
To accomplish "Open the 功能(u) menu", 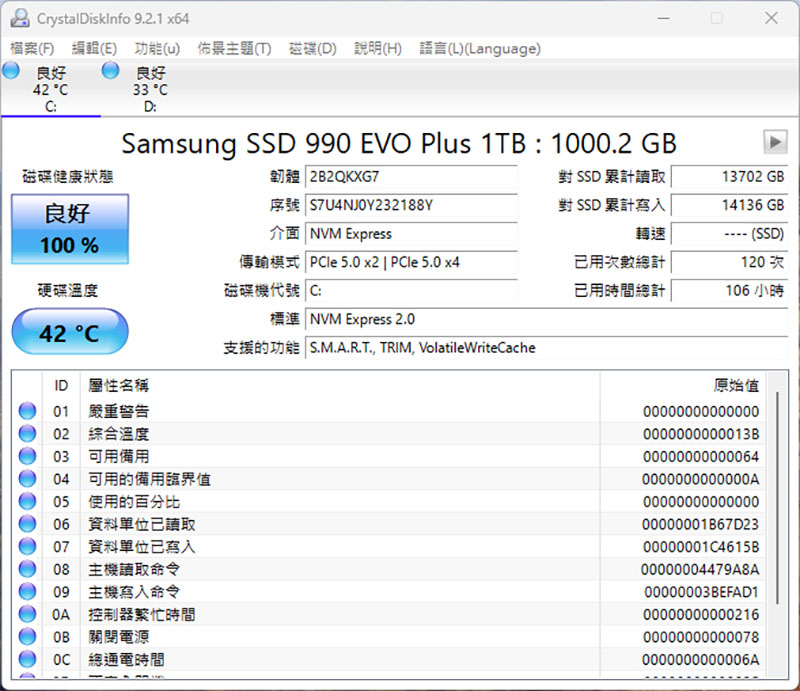I will pyautogui.click(x=157, y=48).
